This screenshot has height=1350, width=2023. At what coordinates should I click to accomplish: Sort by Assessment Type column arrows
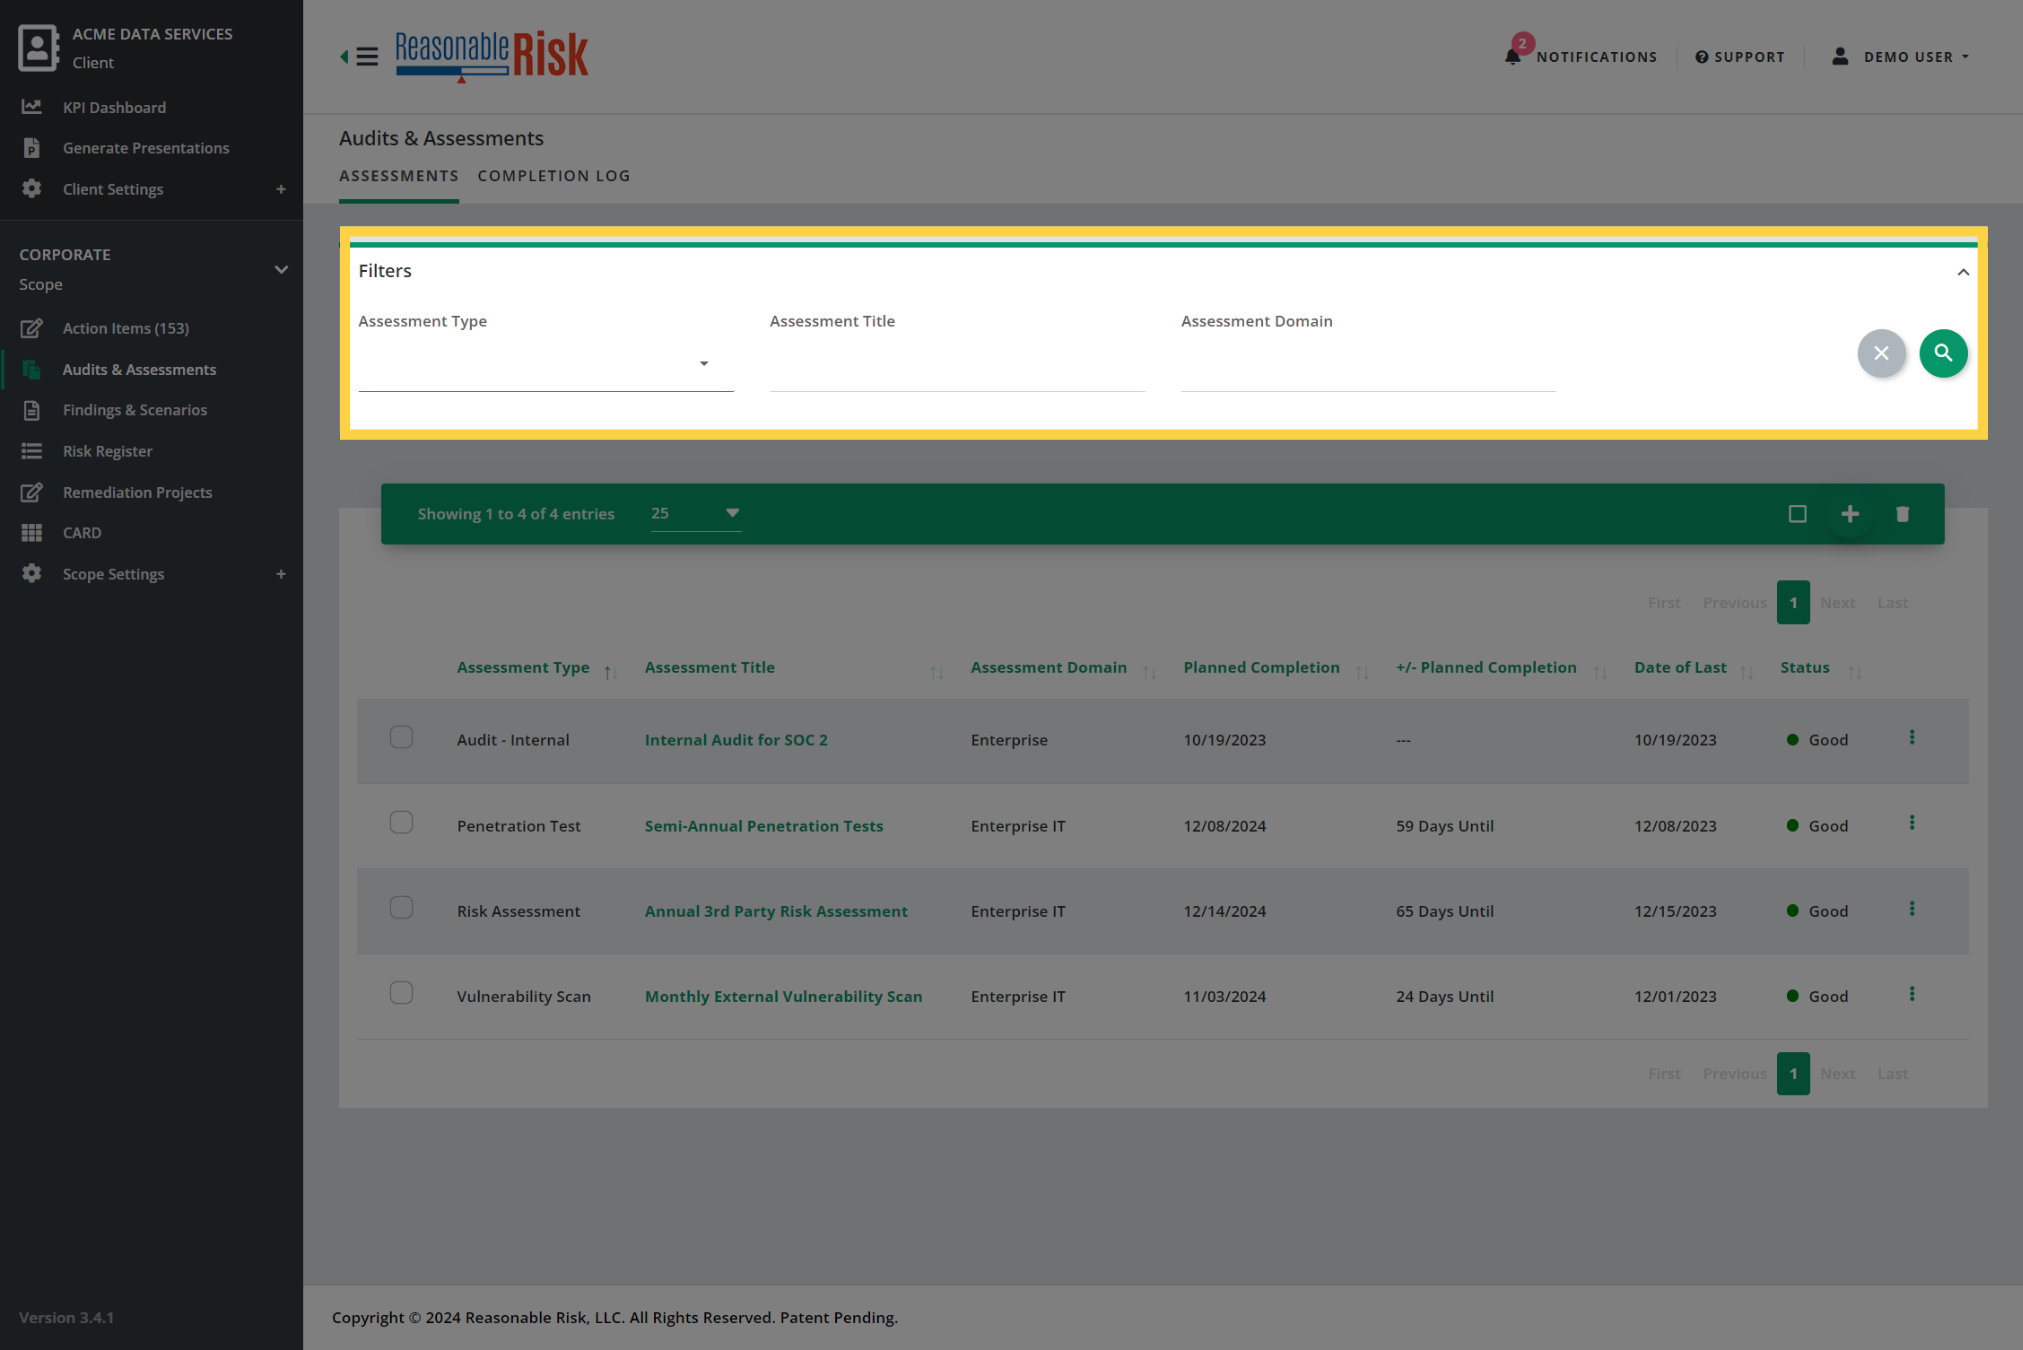tap(610, 672)
